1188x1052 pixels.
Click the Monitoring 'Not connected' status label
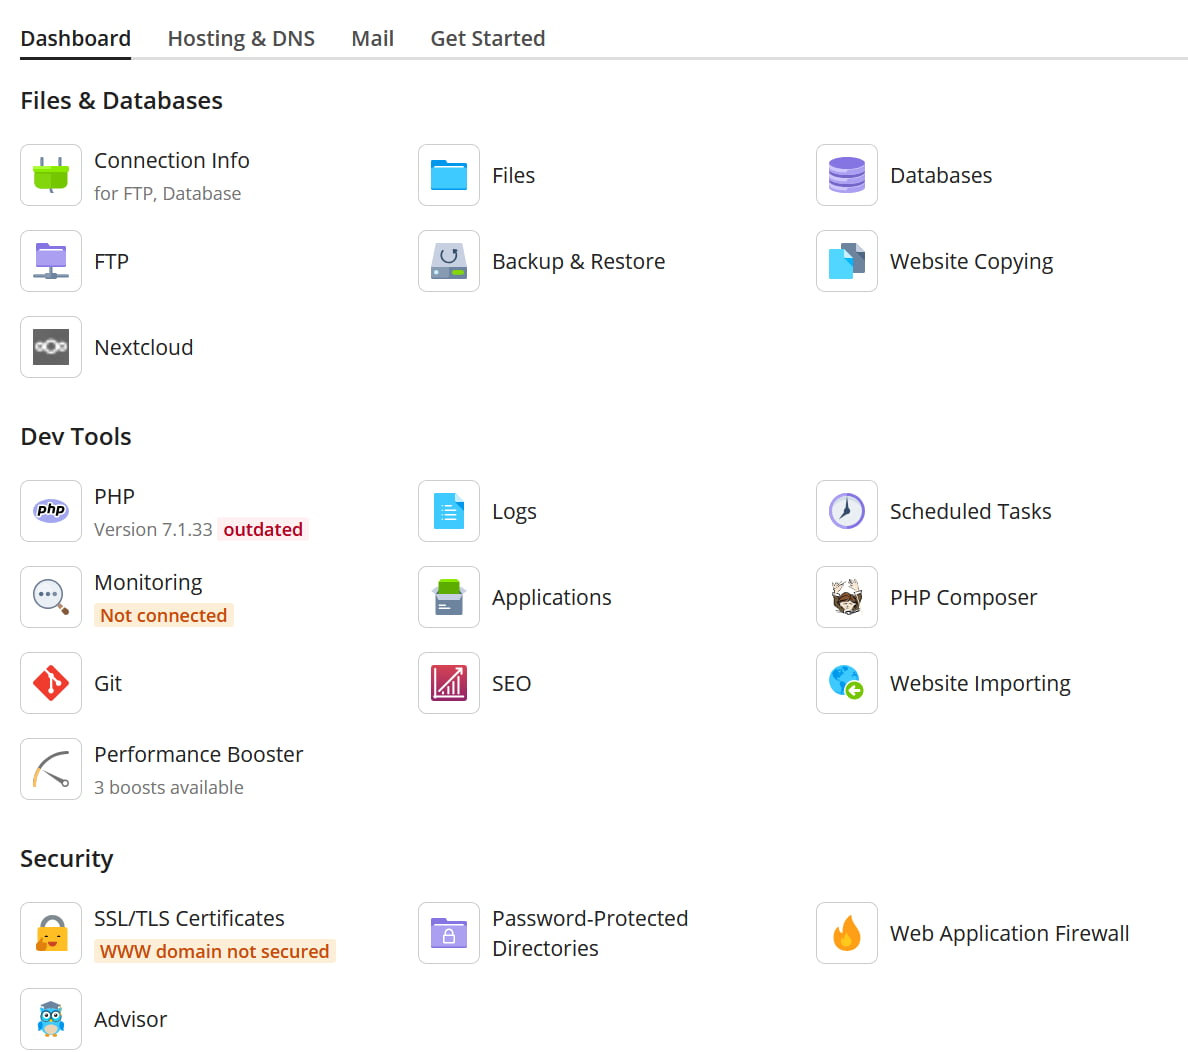coord(164,615)
